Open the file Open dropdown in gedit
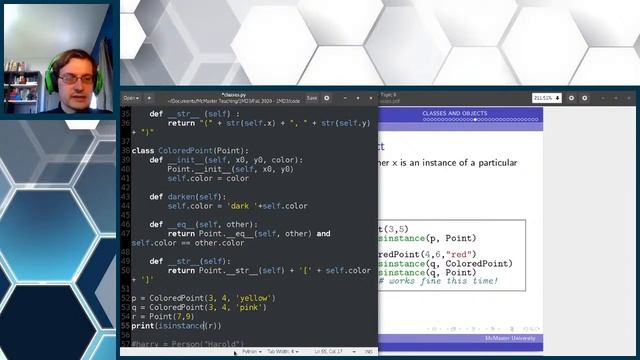The width and height of the screenshot is (640, 360). click(x=131, y=98)
